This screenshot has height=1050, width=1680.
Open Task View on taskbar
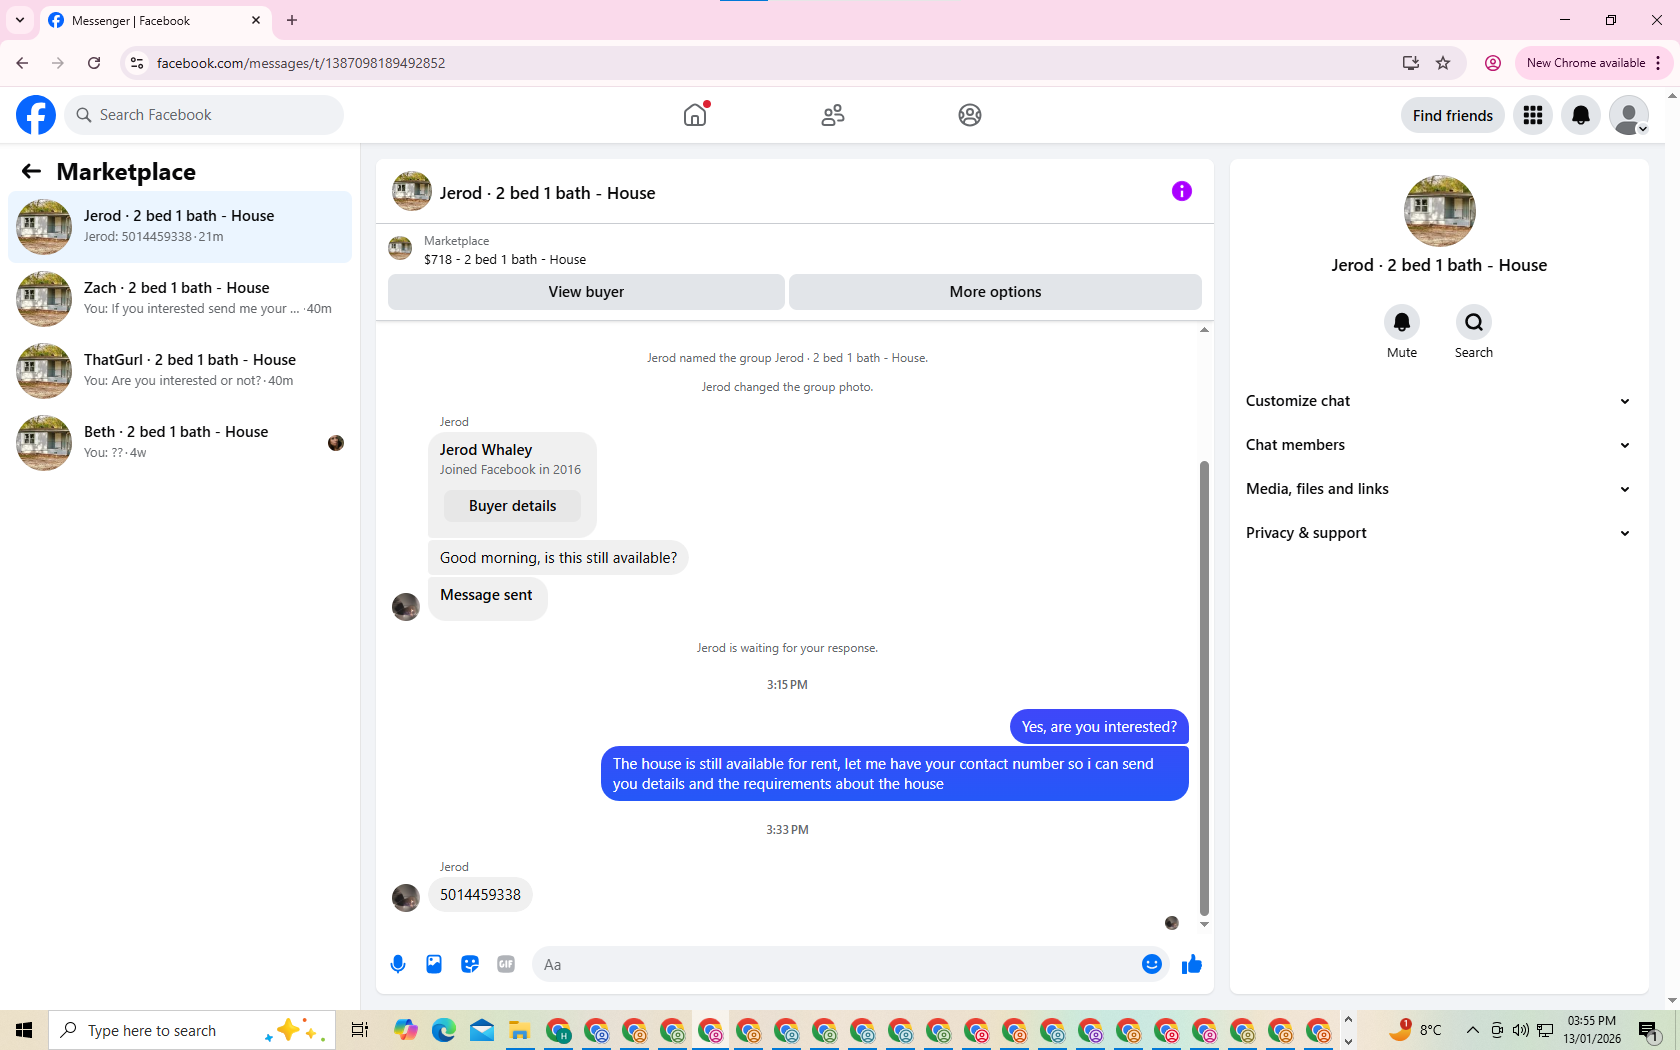click(x=360, y=1030)
